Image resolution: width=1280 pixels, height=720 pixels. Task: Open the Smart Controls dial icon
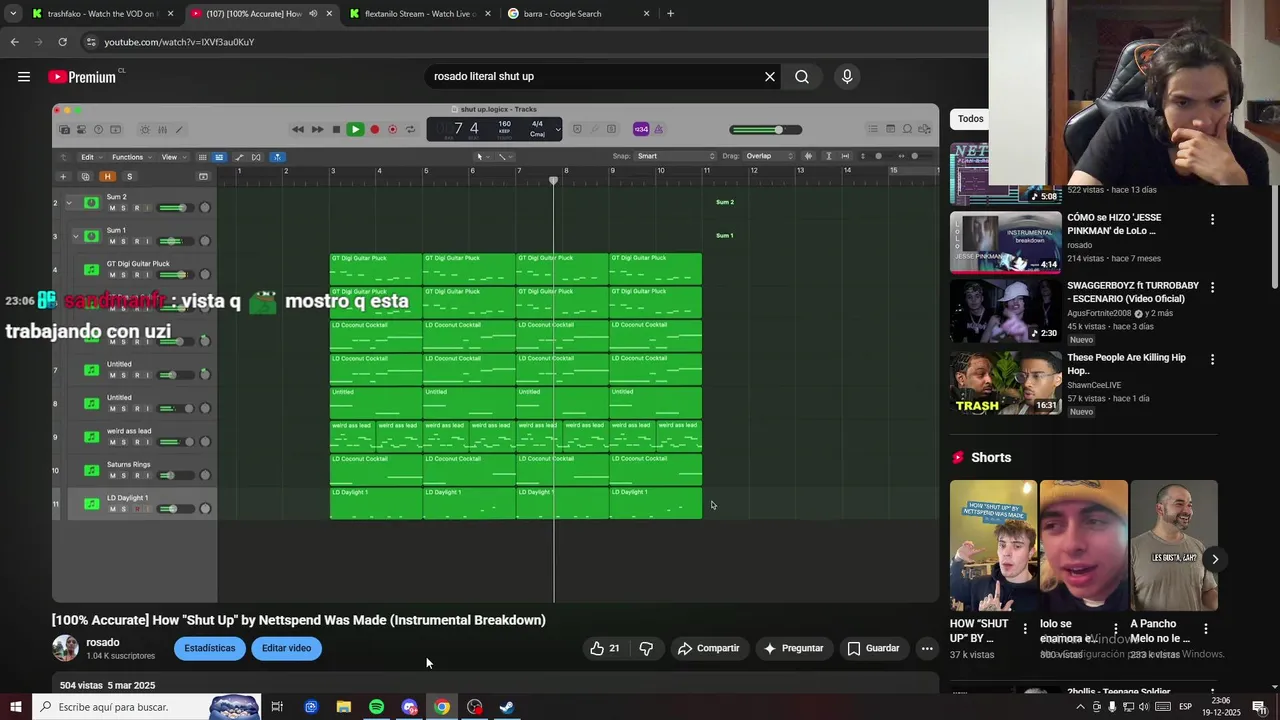coord(145,129)
